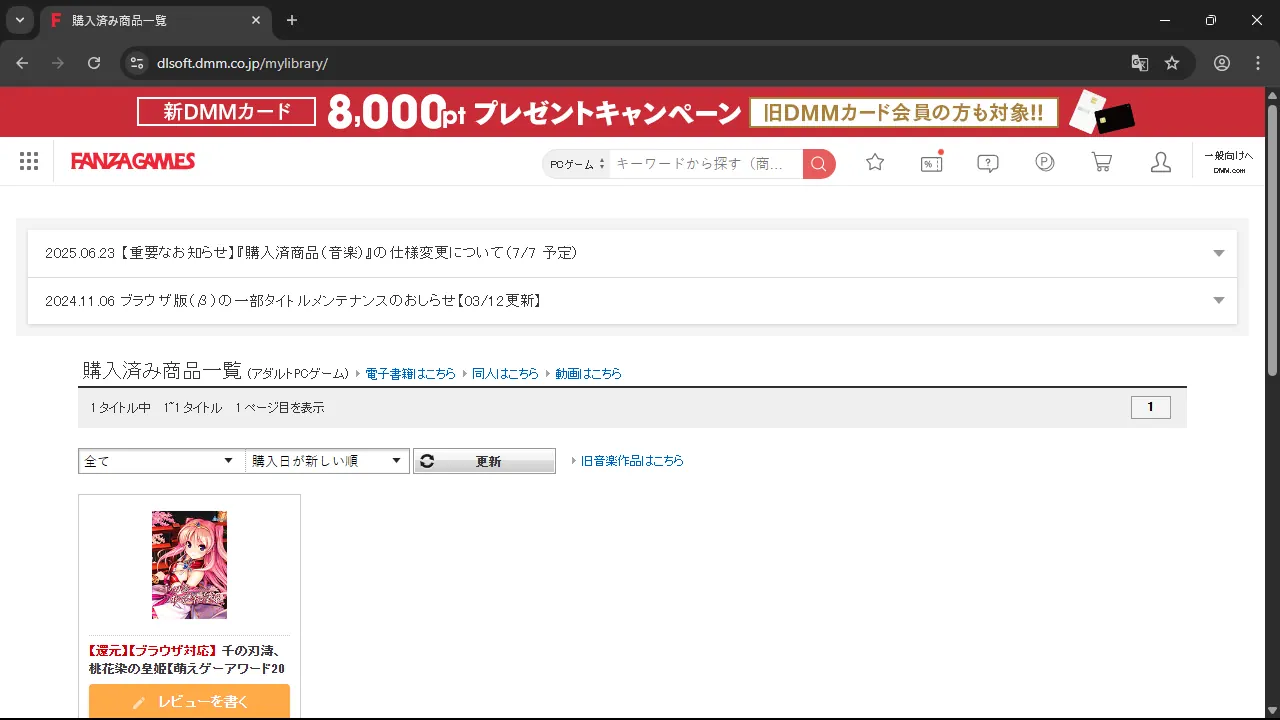Viewport: 1280px width, 720px height.
Task: Open 同人はこちら link
Action: pos(505,373)
